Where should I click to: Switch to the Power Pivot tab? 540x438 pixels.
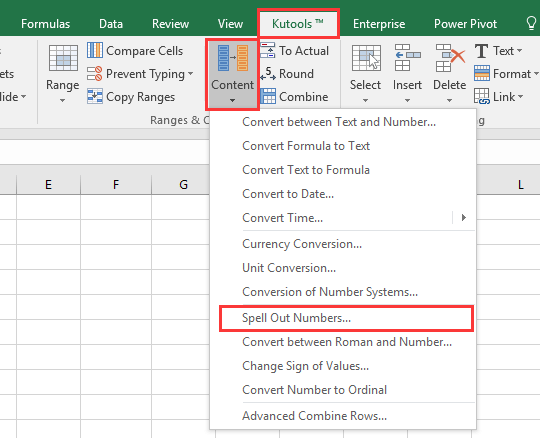pos(465,24)
